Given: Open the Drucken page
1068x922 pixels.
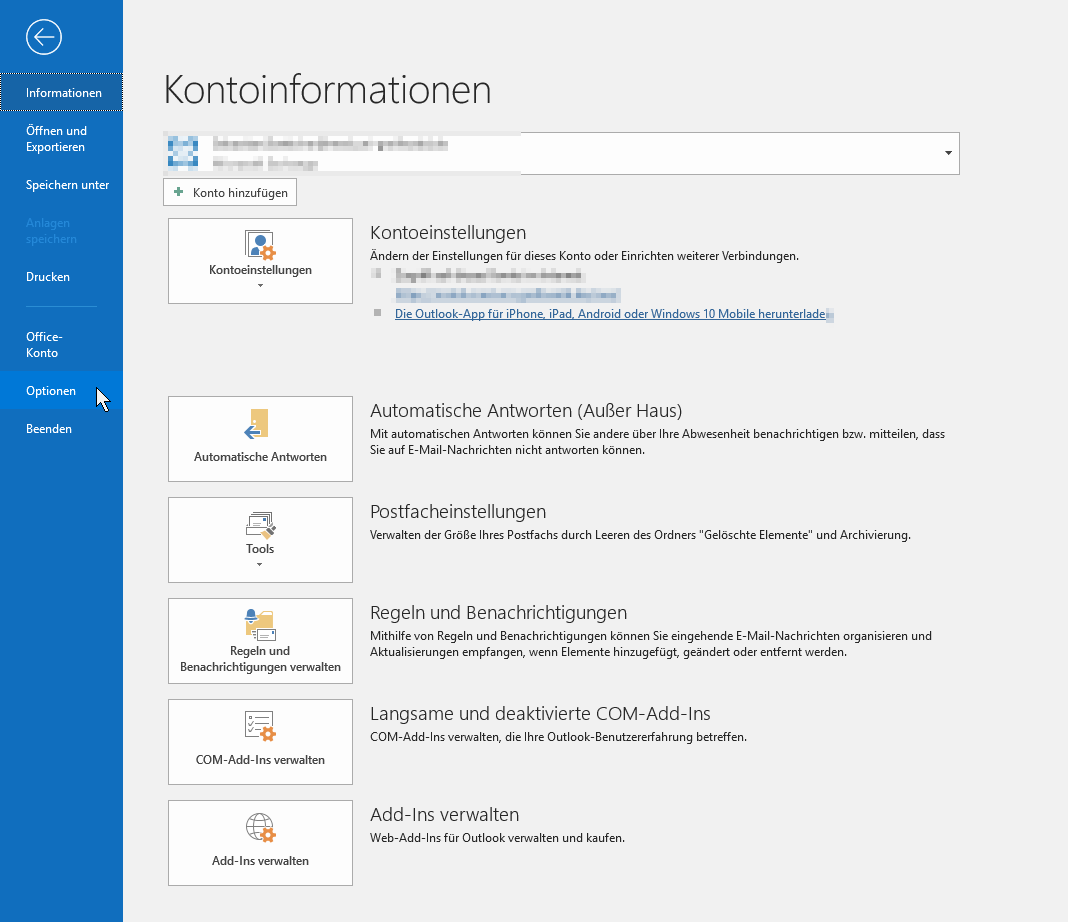Looking at the screenshot, I should (48, 277).
